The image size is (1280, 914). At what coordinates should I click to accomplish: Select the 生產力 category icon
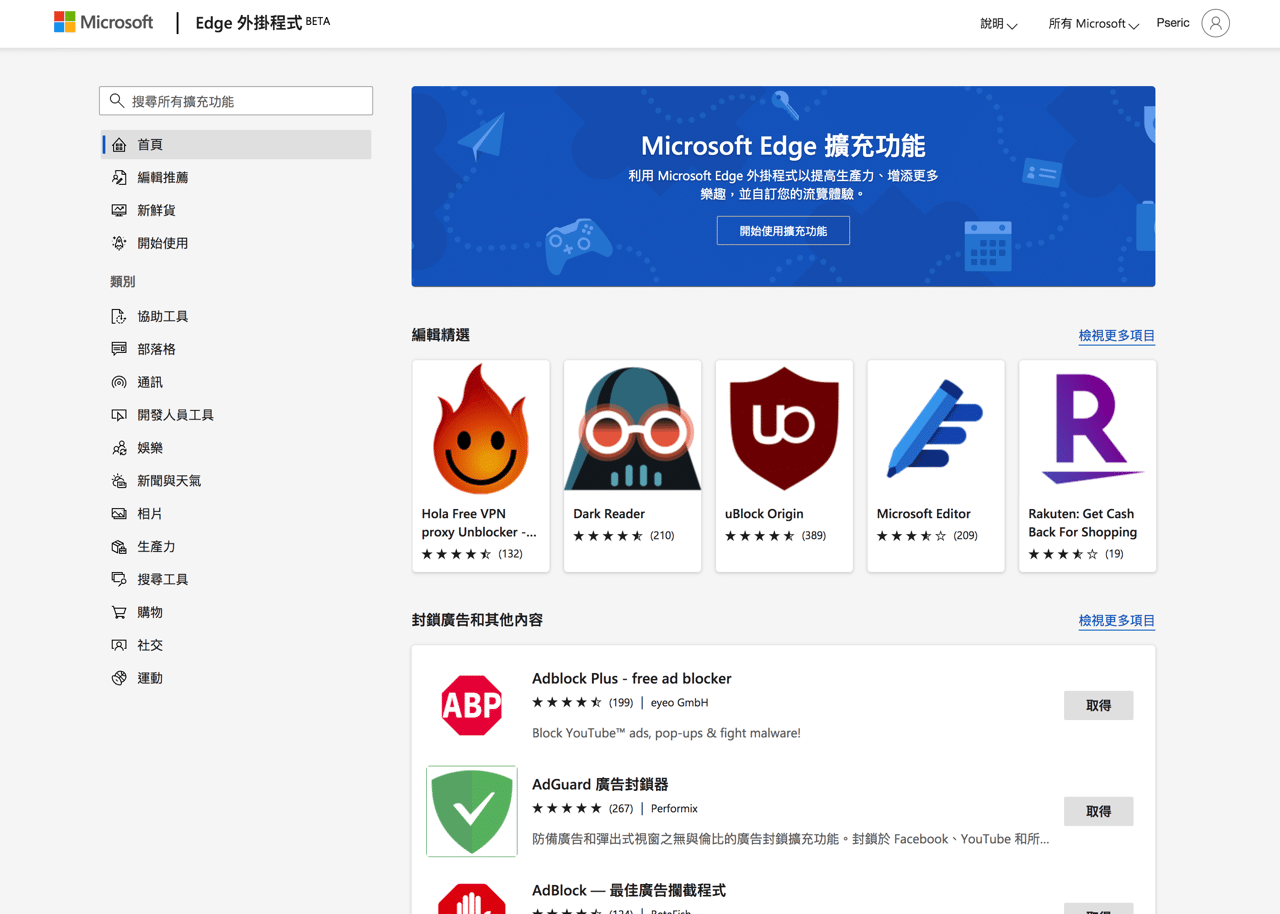pos(117,546)
